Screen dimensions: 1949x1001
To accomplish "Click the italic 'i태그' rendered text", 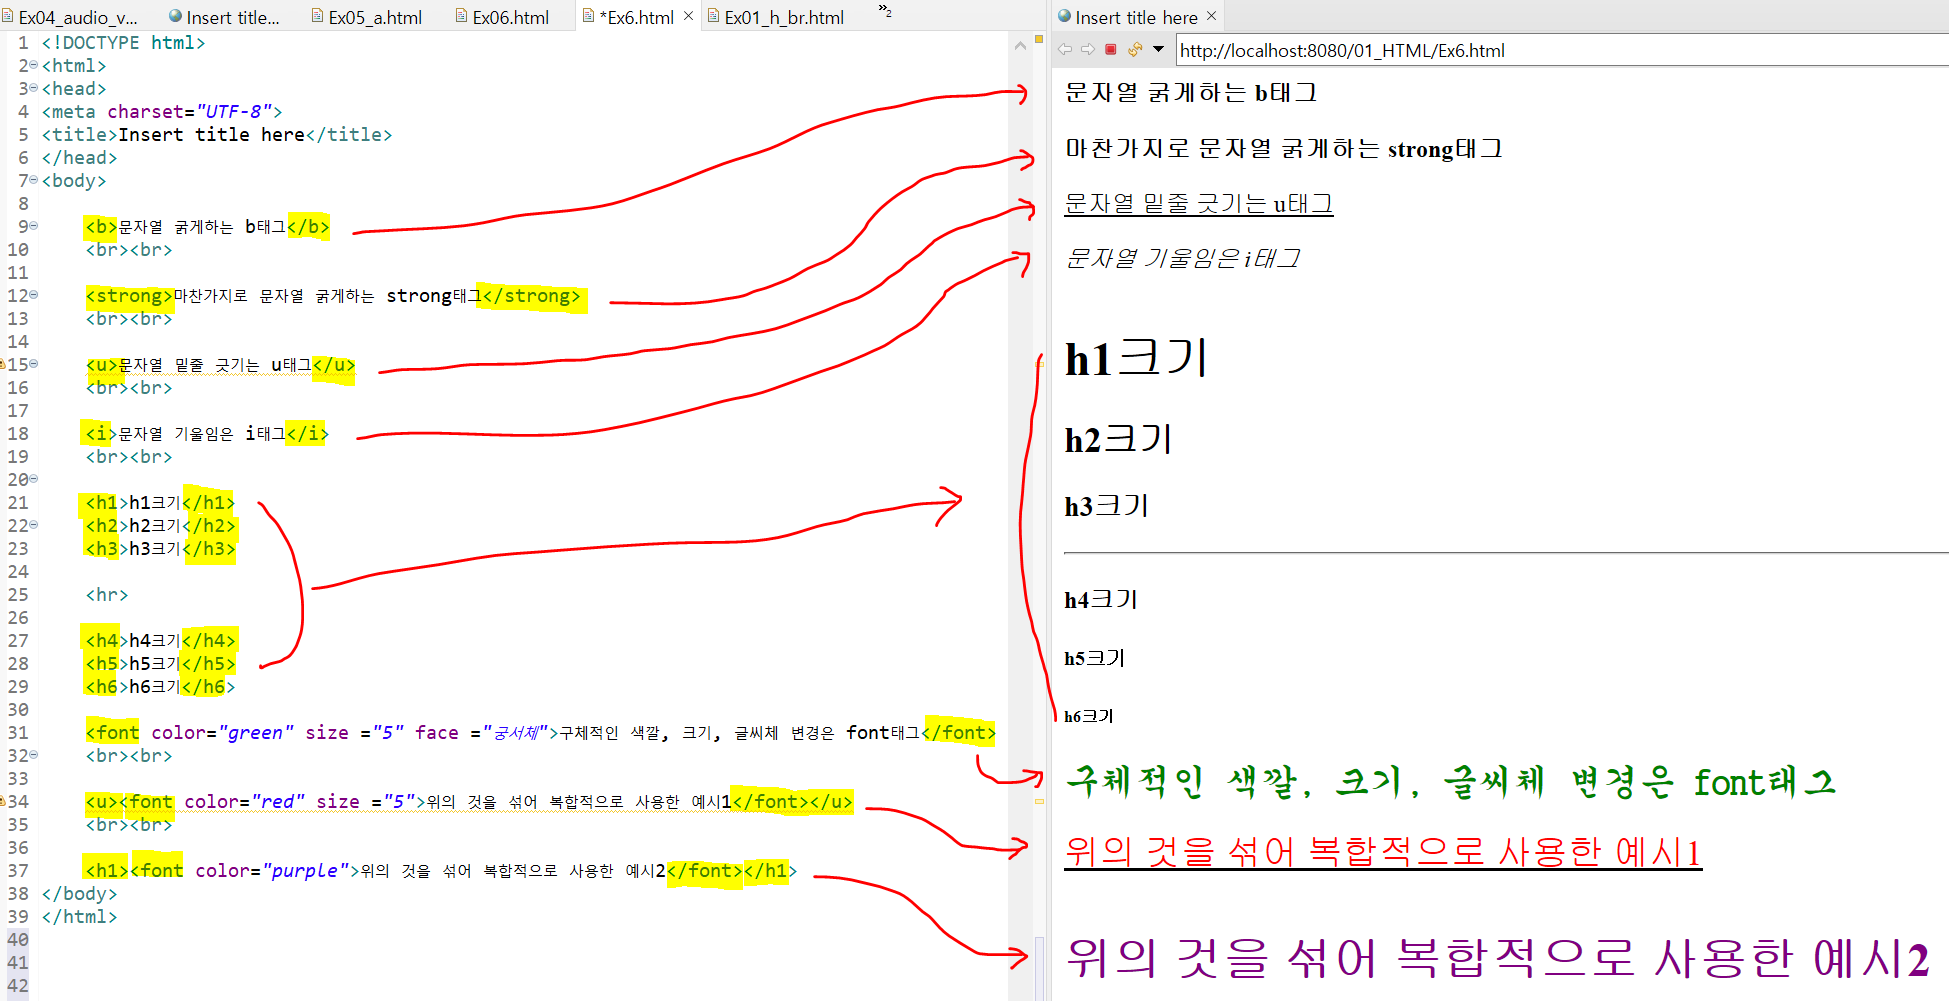I will (x=1183, y=259).
